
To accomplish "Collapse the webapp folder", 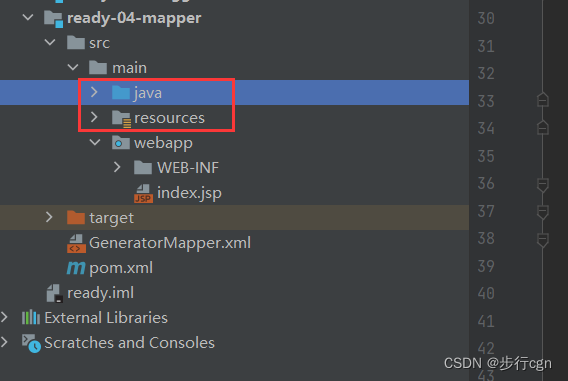I will click(95, 142).
